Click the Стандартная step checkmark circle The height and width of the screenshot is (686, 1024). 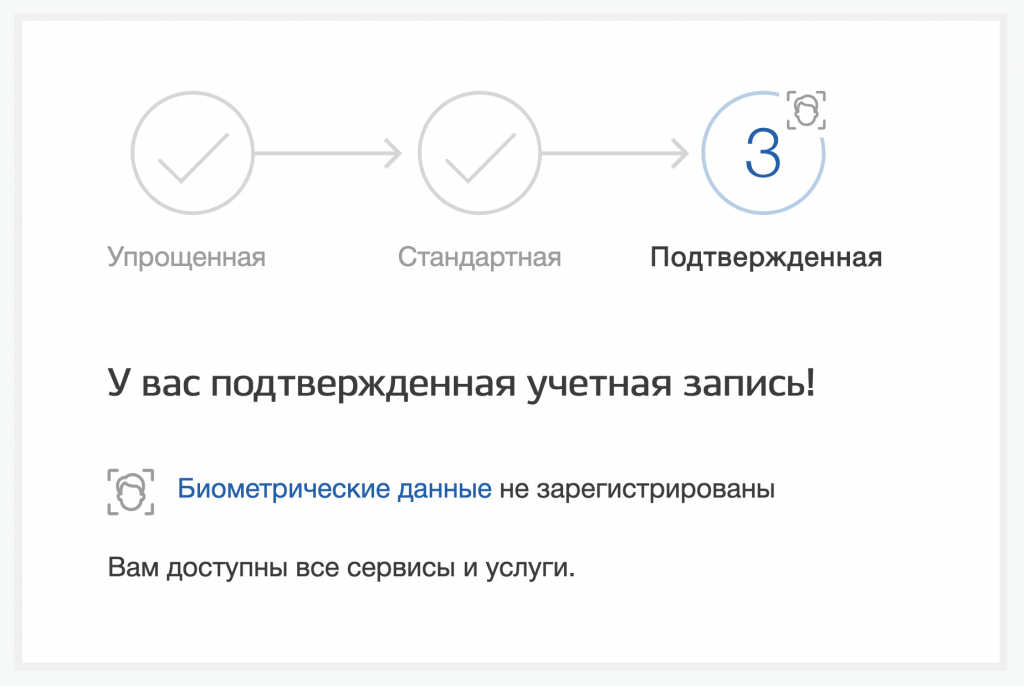[479, 153]
